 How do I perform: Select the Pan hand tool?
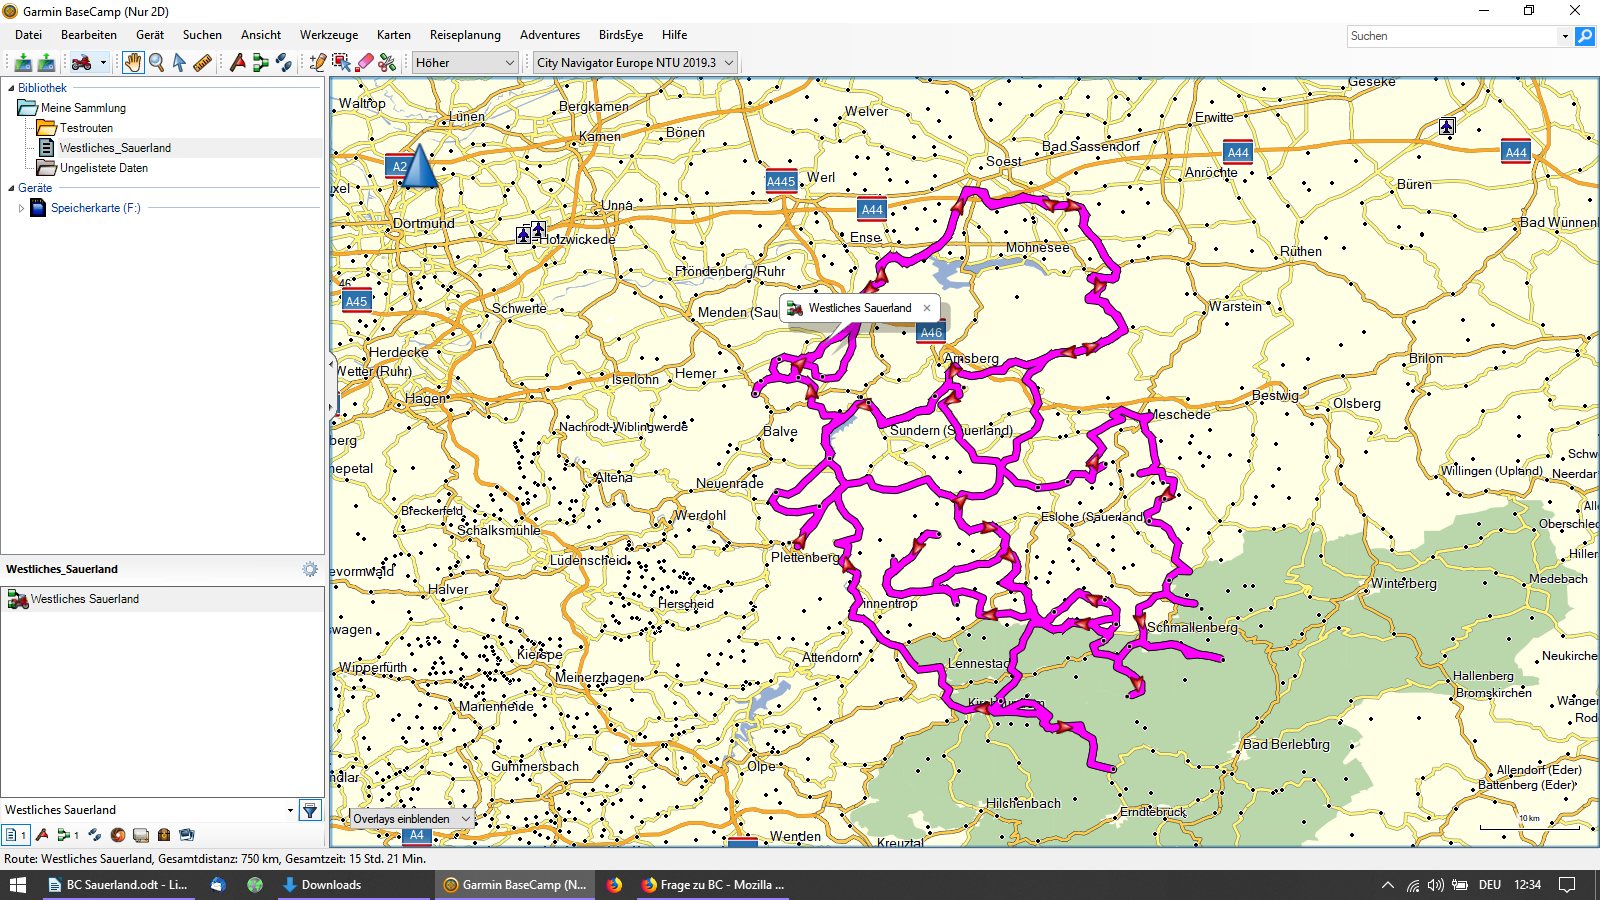(133, 63)
